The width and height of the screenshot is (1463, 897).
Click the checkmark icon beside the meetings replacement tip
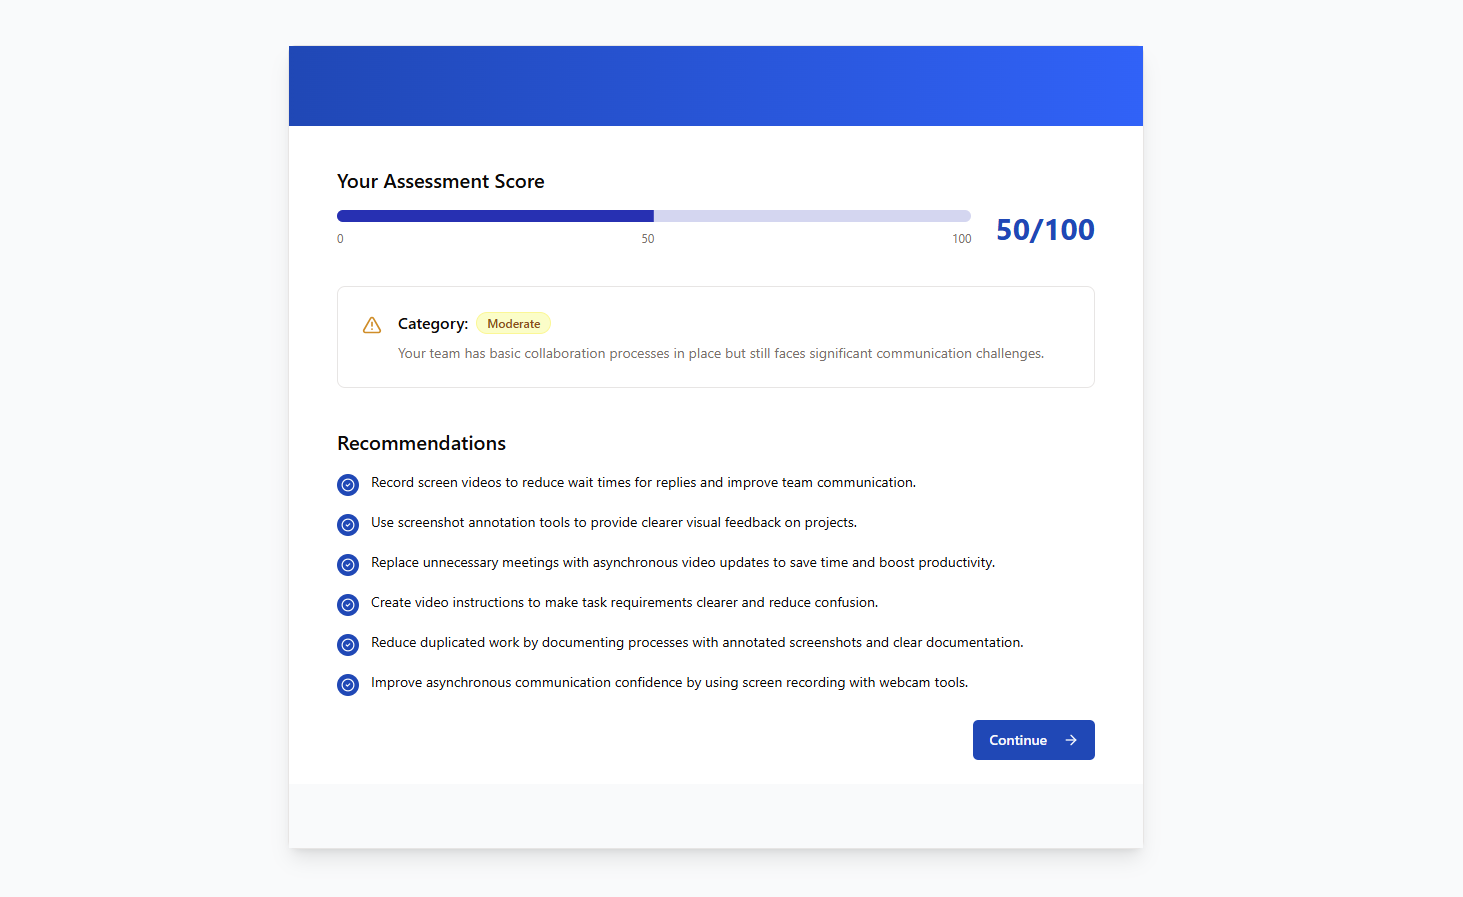point(347,564)
